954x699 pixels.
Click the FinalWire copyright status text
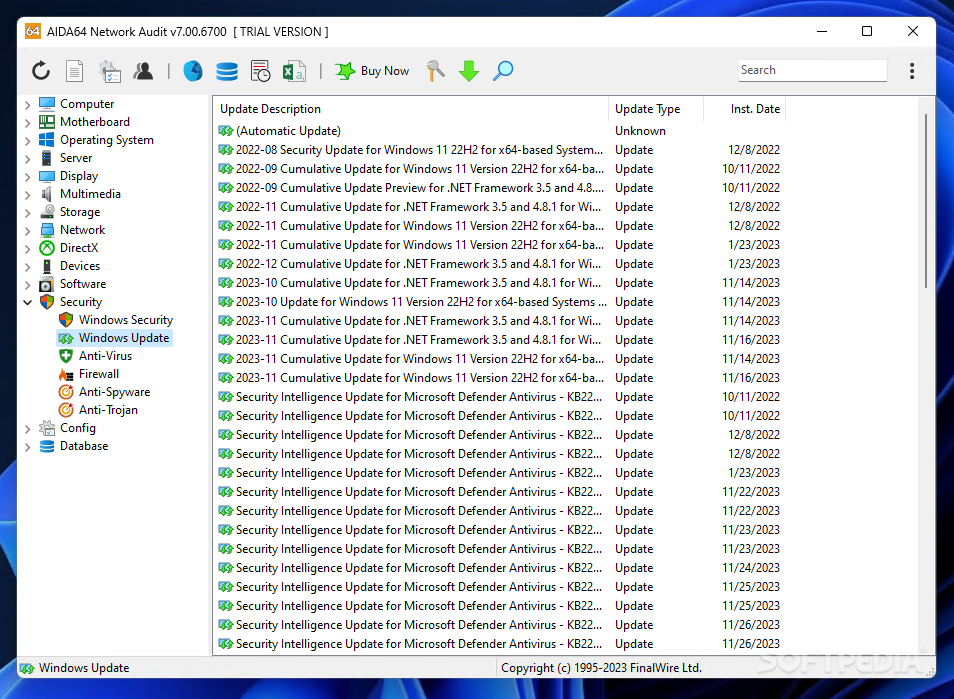click(x=601, y=668)
